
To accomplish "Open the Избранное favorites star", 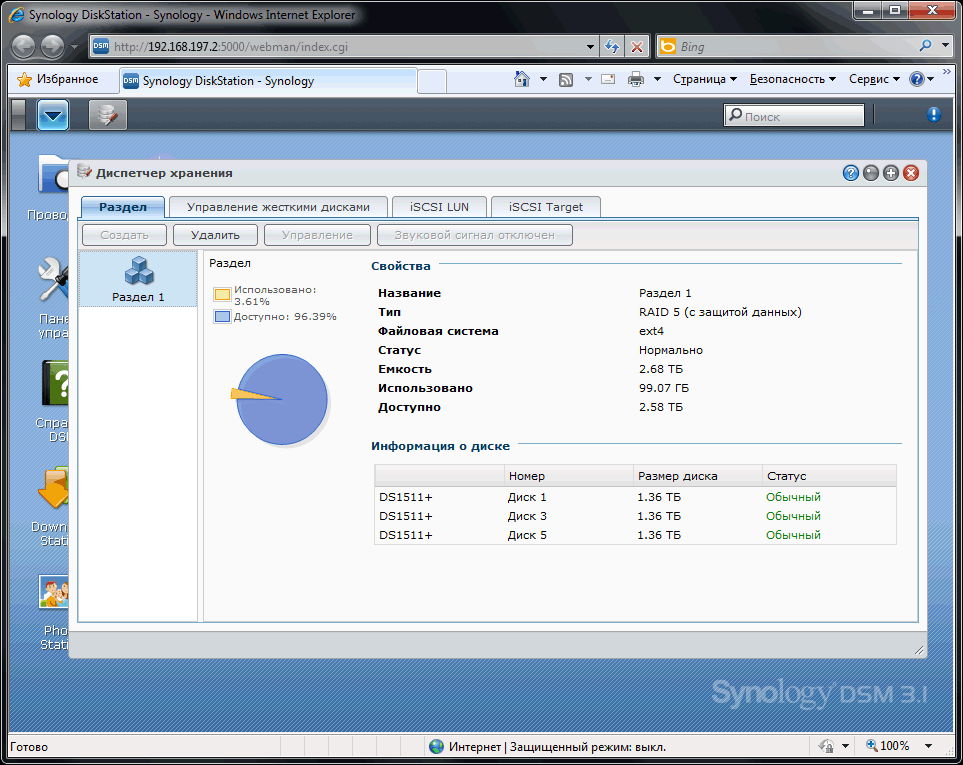I will [x=25, y=79].
